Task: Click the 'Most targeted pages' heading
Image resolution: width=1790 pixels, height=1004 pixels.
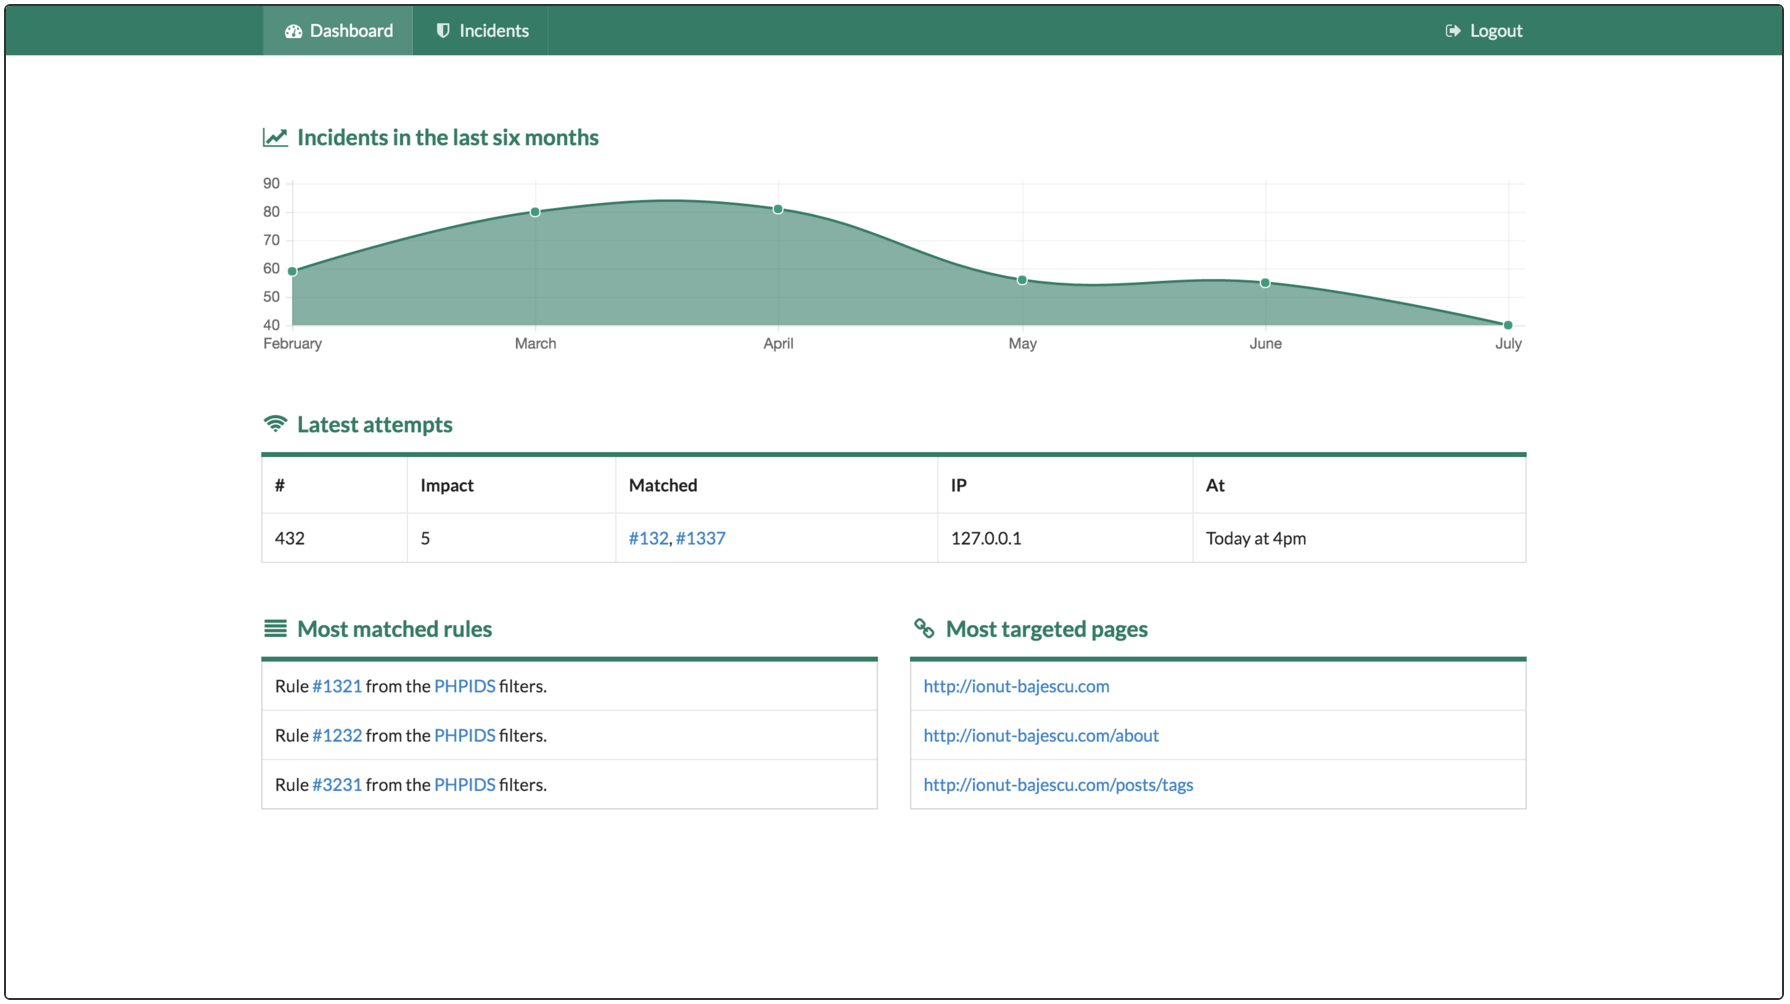Action: tap(1047, 629)
